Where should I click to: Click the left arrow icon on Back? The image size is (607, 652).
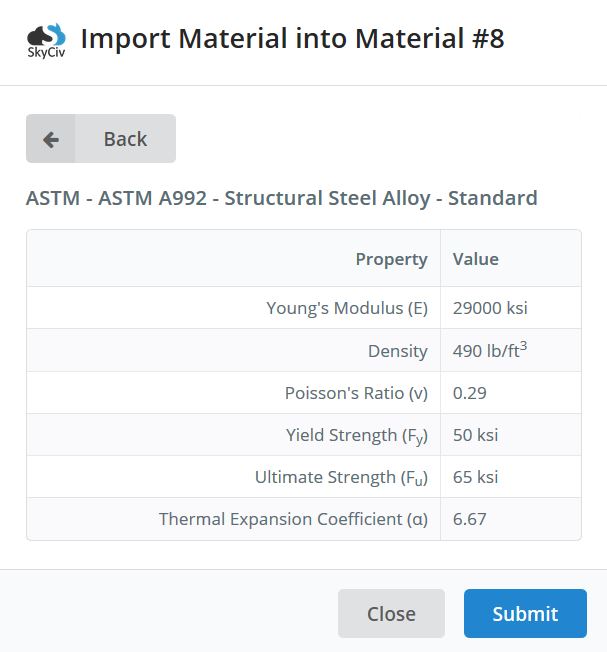pos(51,139)
